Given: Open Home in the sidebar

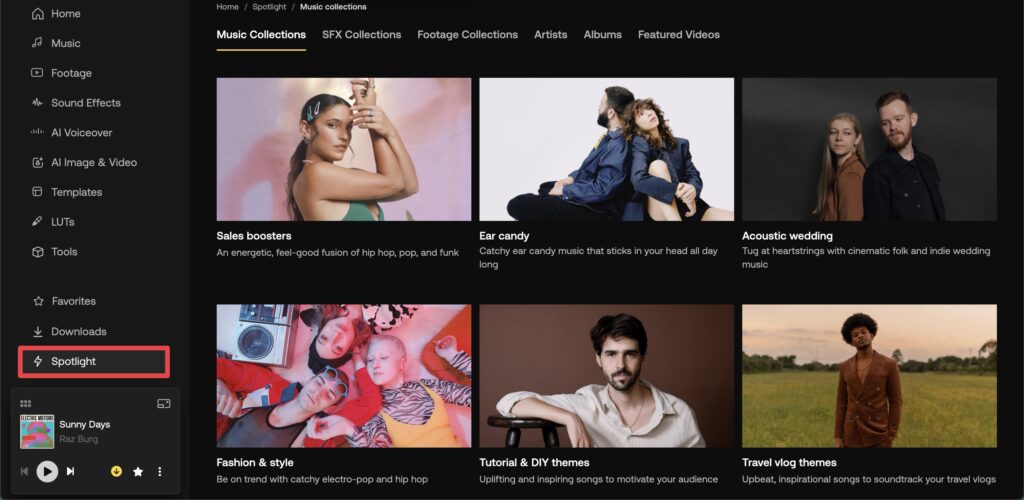Looking at the screenshot, I should (x=56, y=14).
